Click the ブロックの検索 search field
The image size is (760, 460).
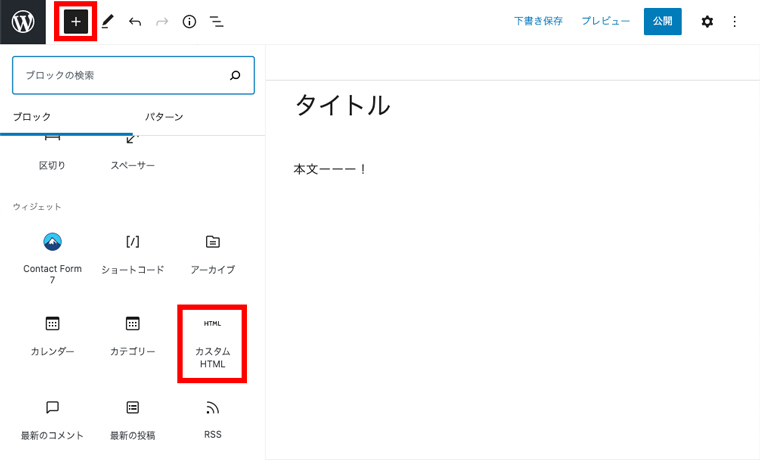[133, 75]
